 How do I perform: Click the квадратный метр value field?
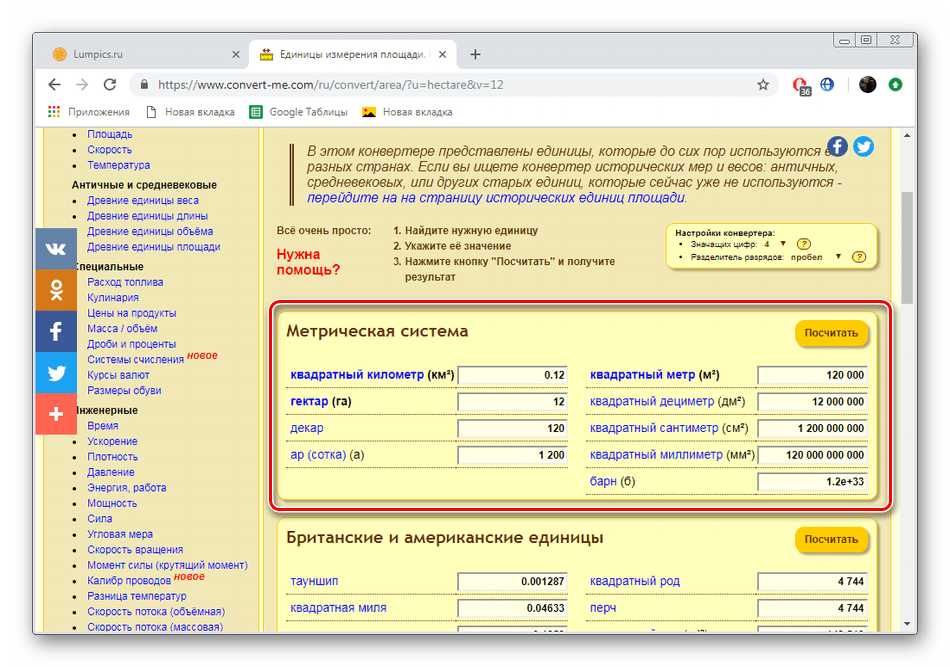point(812,376)
